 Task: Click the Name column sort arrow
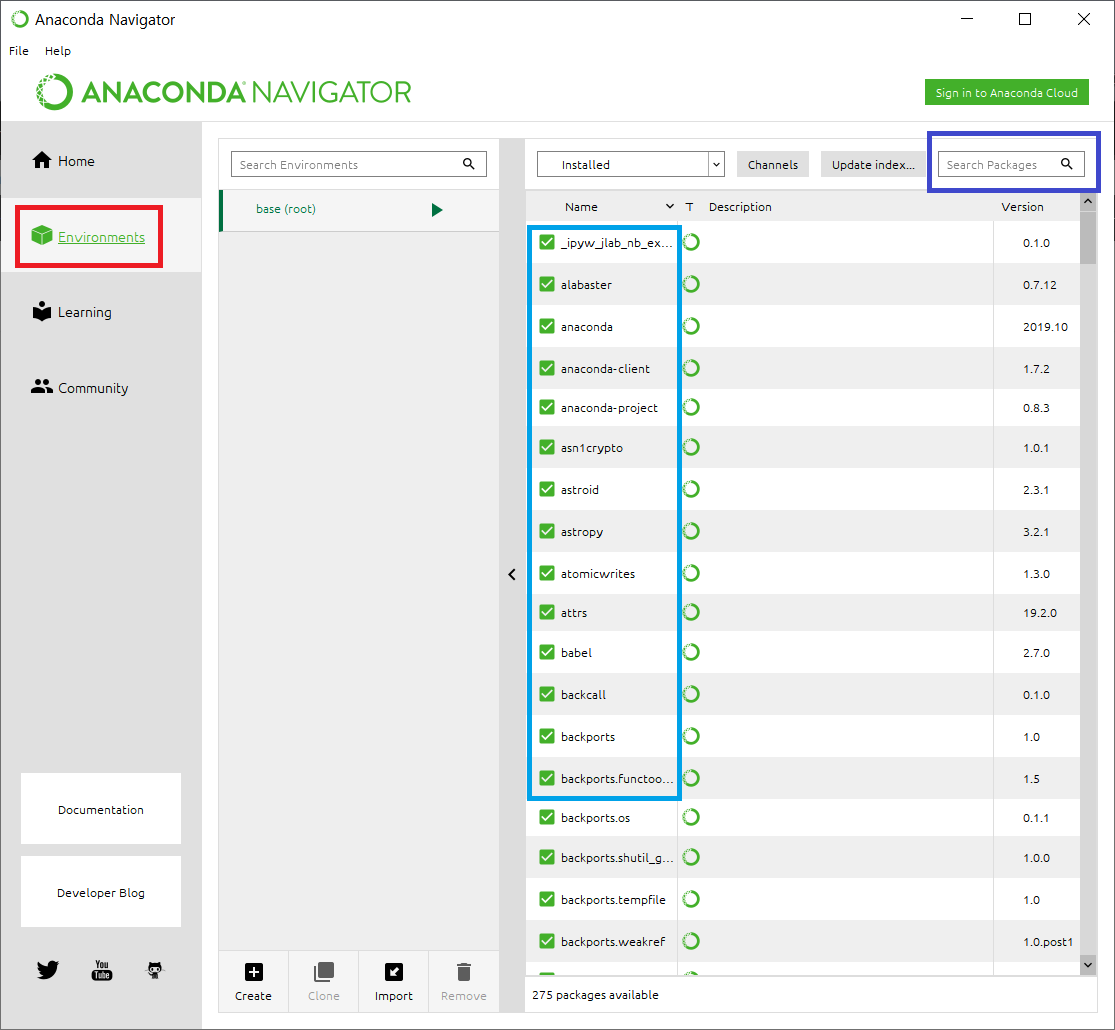(669, 206)
